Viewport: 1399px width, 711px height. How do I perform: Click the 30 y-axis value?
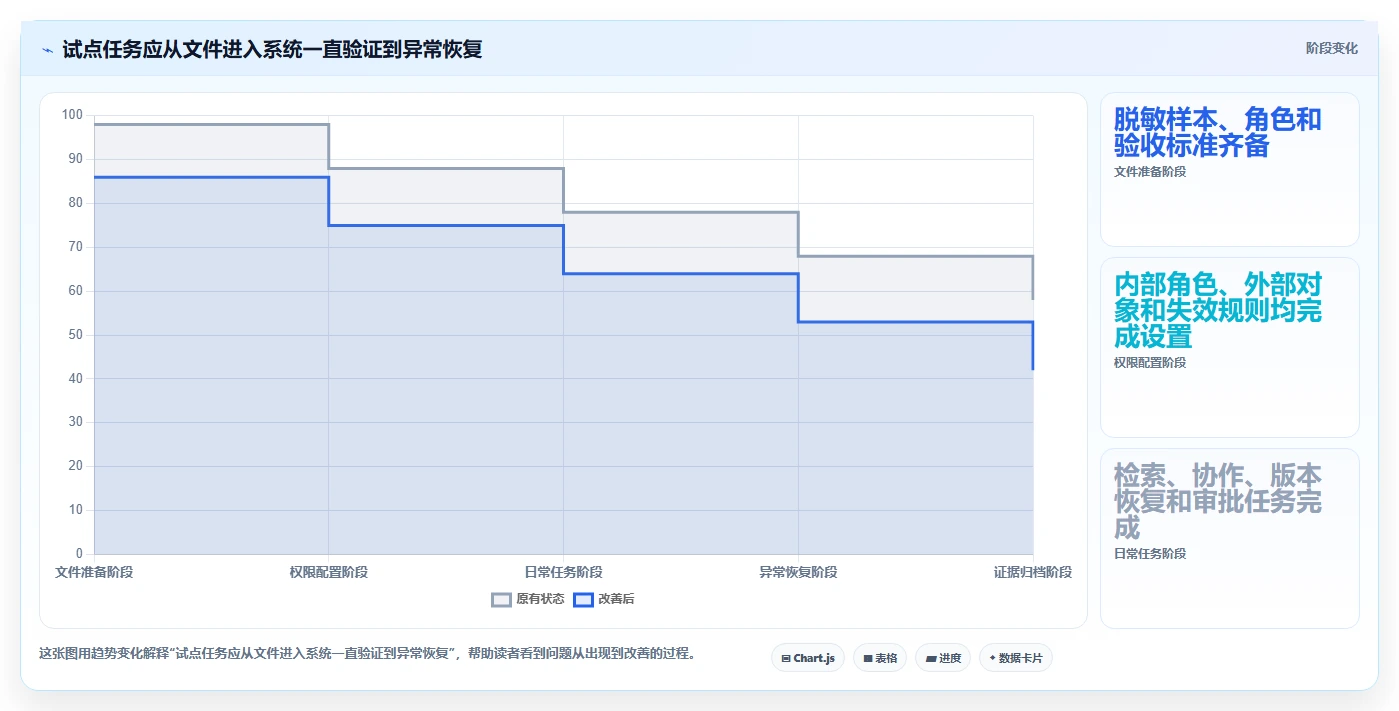(x=75, y=422)
